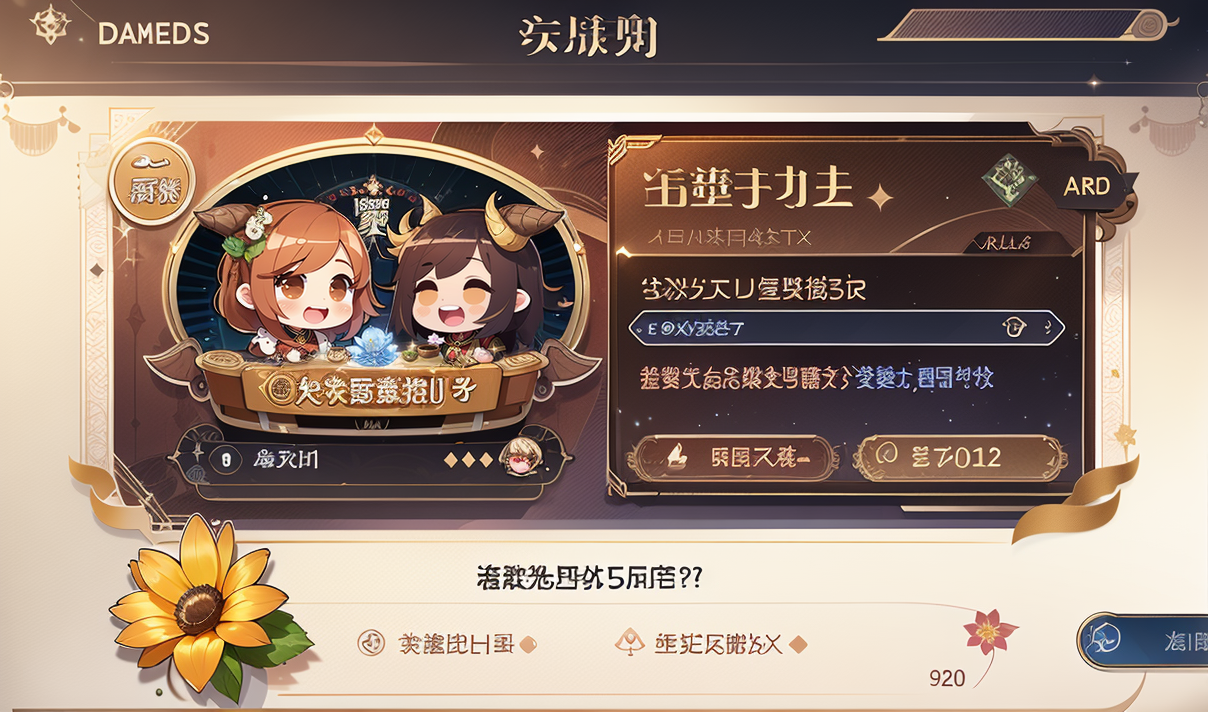The height and width of the screenshot is (712, 1208).
Task: Click the small chibi avatar icon
Action: tap(520, 458)
